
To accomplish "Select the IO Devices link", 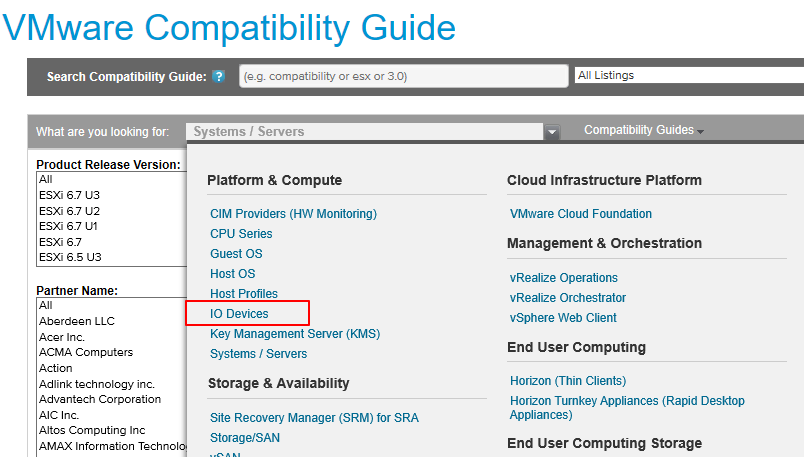I will 239,314.
